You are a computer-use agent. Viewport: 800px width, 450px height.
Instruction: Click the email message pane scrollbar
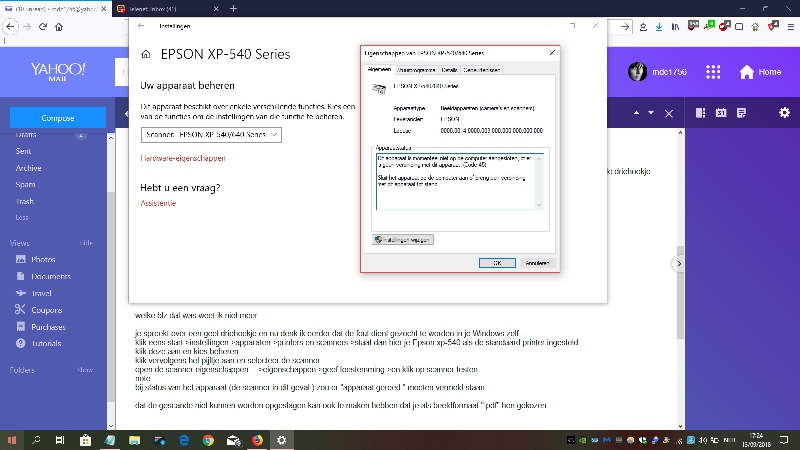[x=680, y=293]
